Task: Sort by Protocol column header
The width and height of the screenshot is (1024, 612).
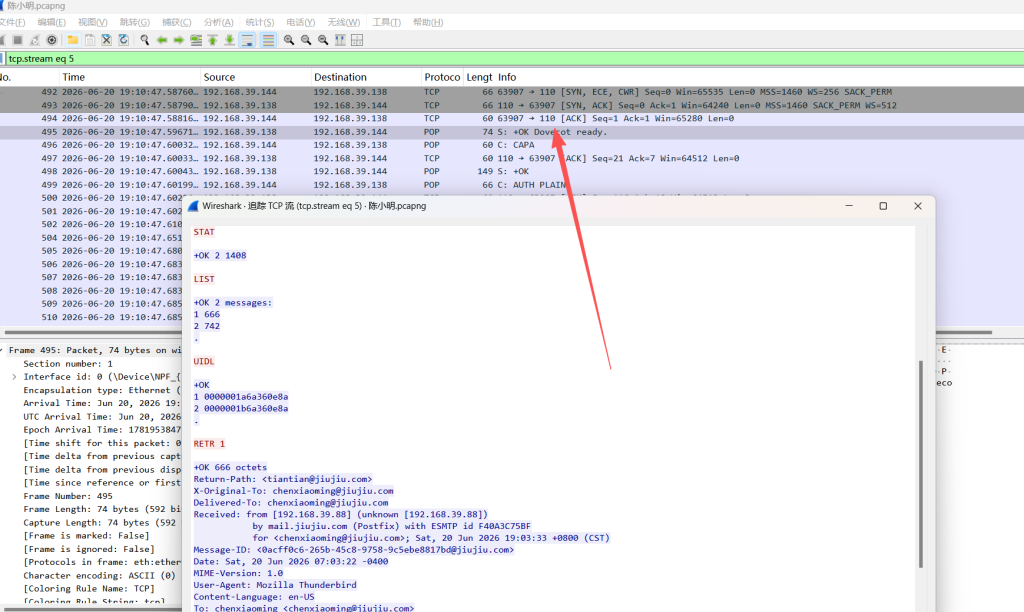Action: (x=442, y=77)
